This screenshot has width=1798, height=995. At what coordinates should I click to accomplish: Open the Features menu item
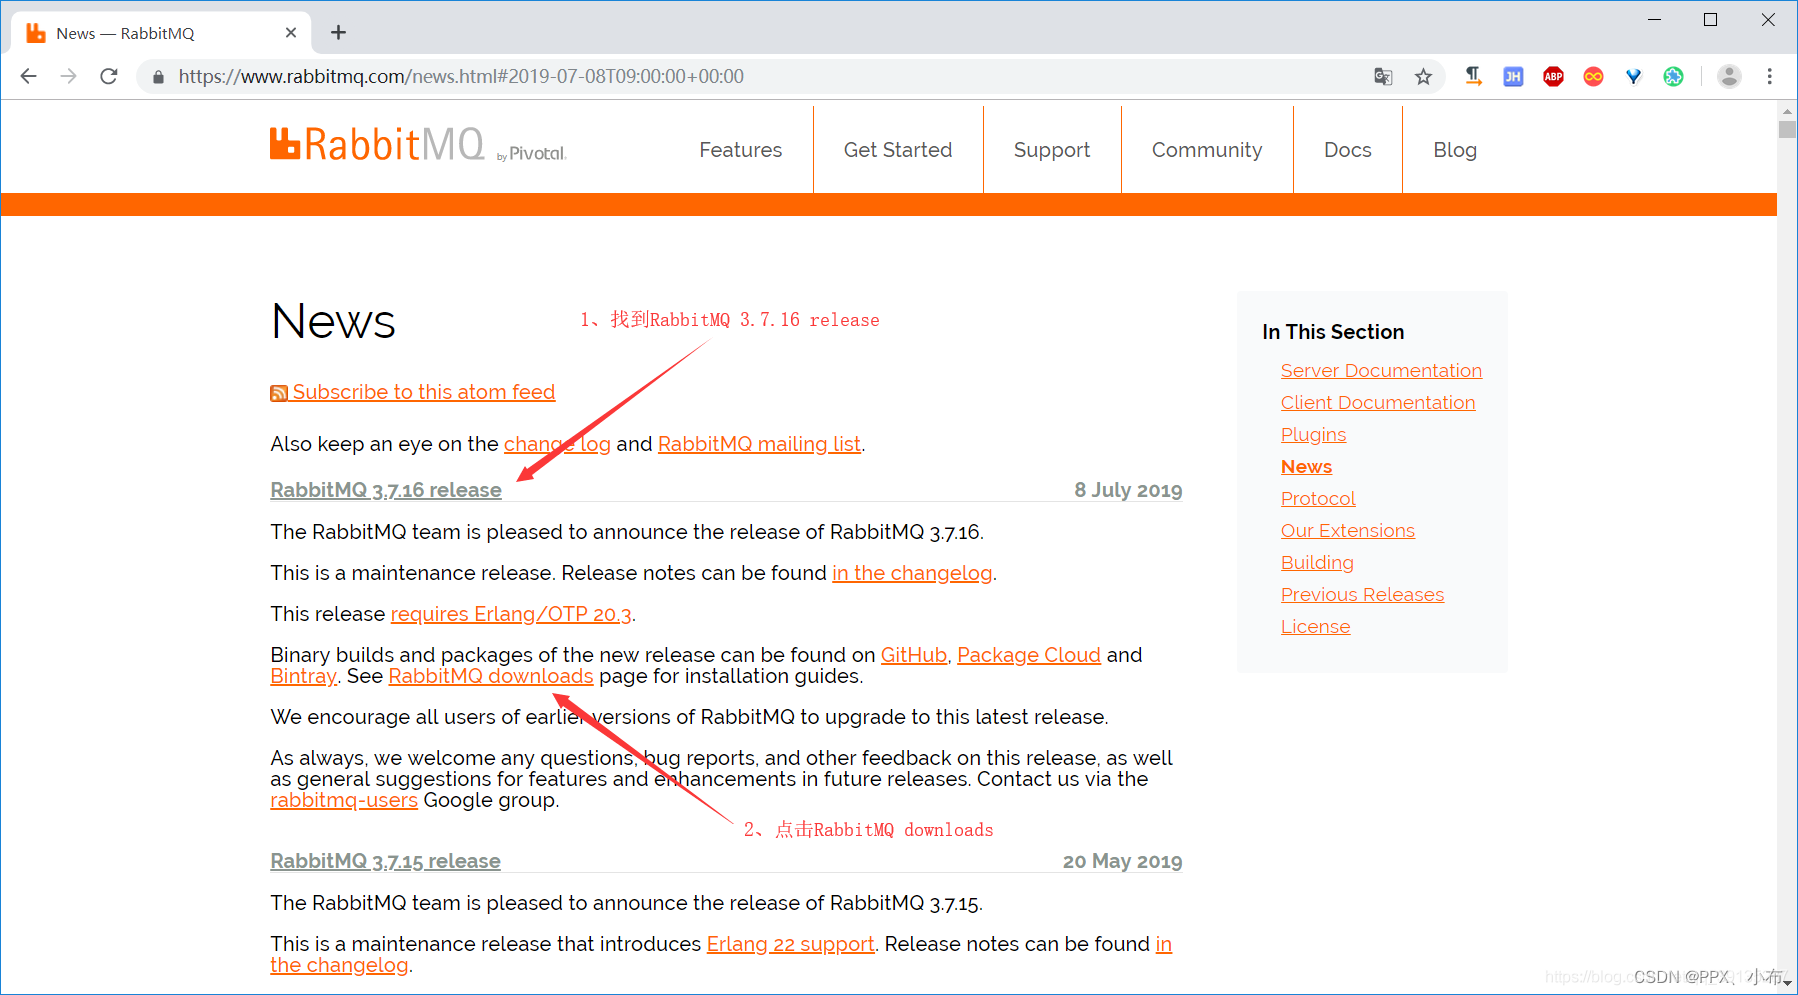tap(741, 150)
